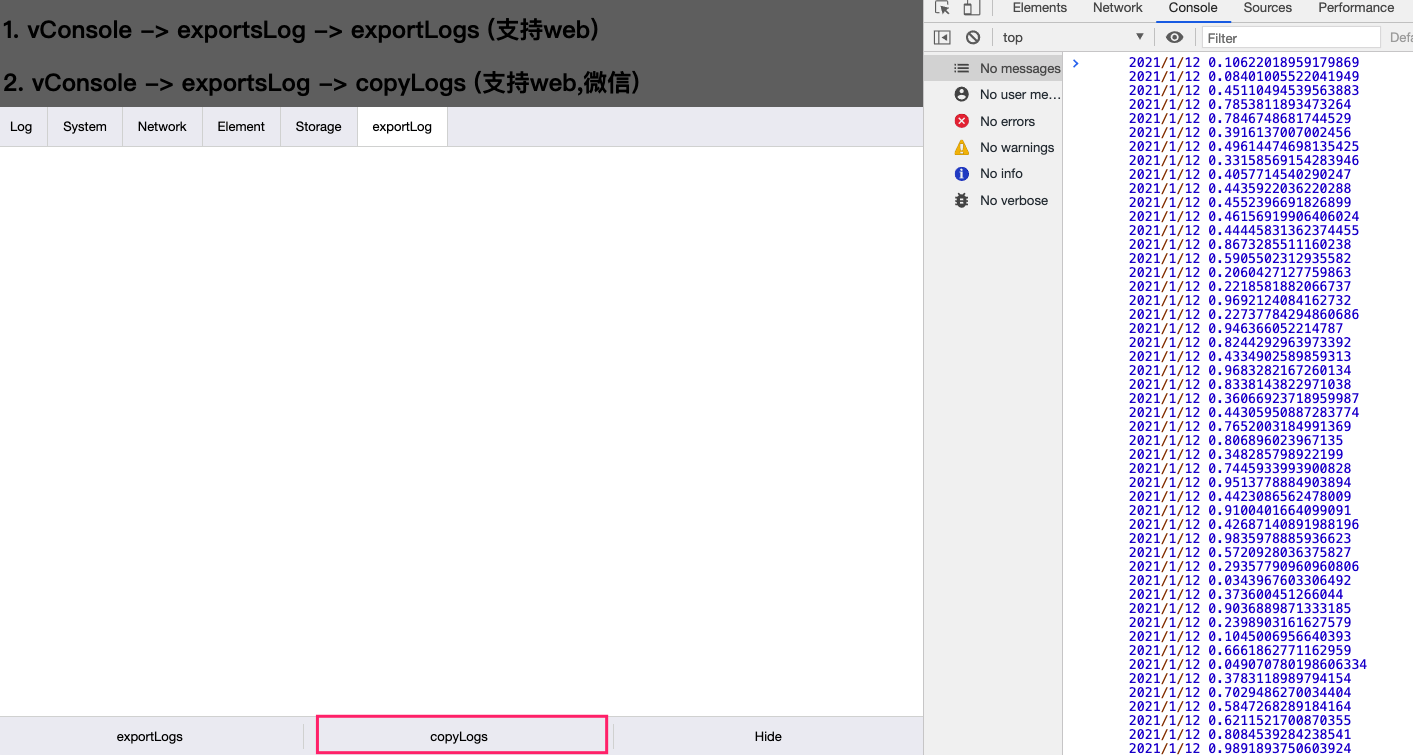This screenshot has height=755, width=1413.
Task: Select log value 0.8673285511160238
Action: pos(1280,244)
